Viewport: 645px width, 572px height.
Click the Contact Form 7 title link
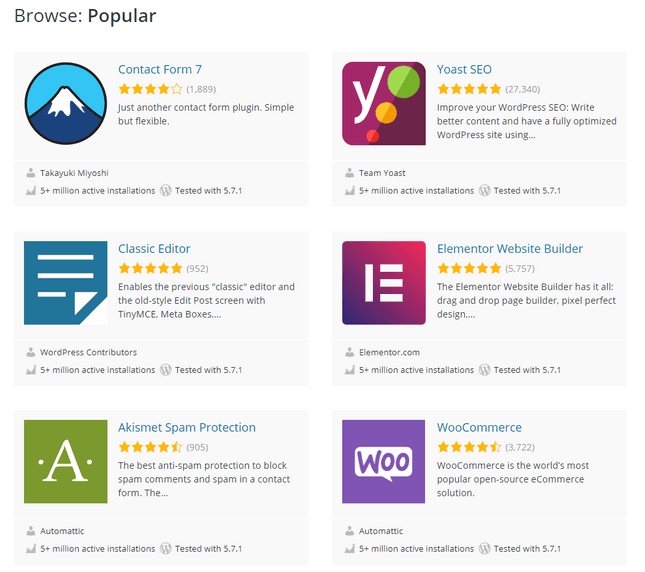tap(160, 69)
